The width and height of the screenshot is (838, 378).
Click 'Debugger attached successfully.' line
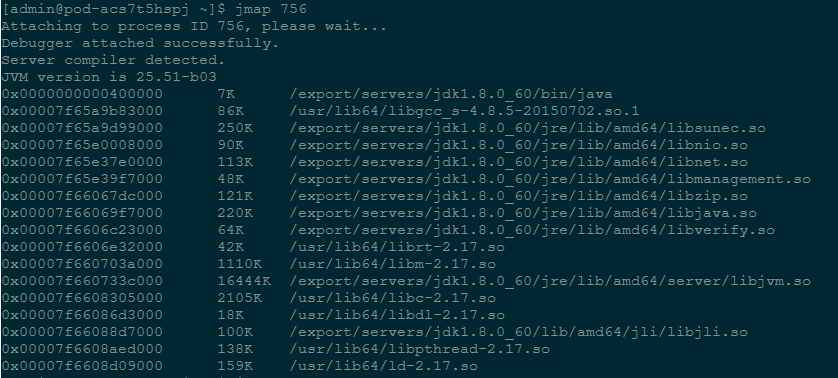[x=140, y=43]
